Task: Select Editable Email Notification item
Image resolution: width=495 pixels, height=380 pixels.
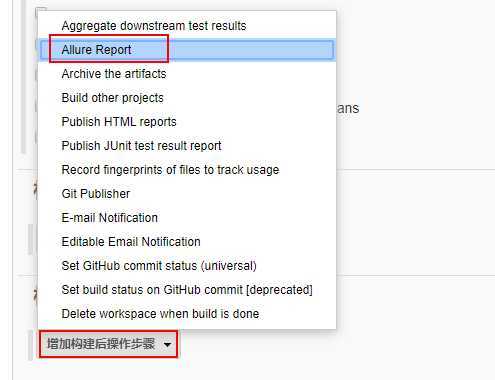Action: pyautogui.click(x=187, y=242)
